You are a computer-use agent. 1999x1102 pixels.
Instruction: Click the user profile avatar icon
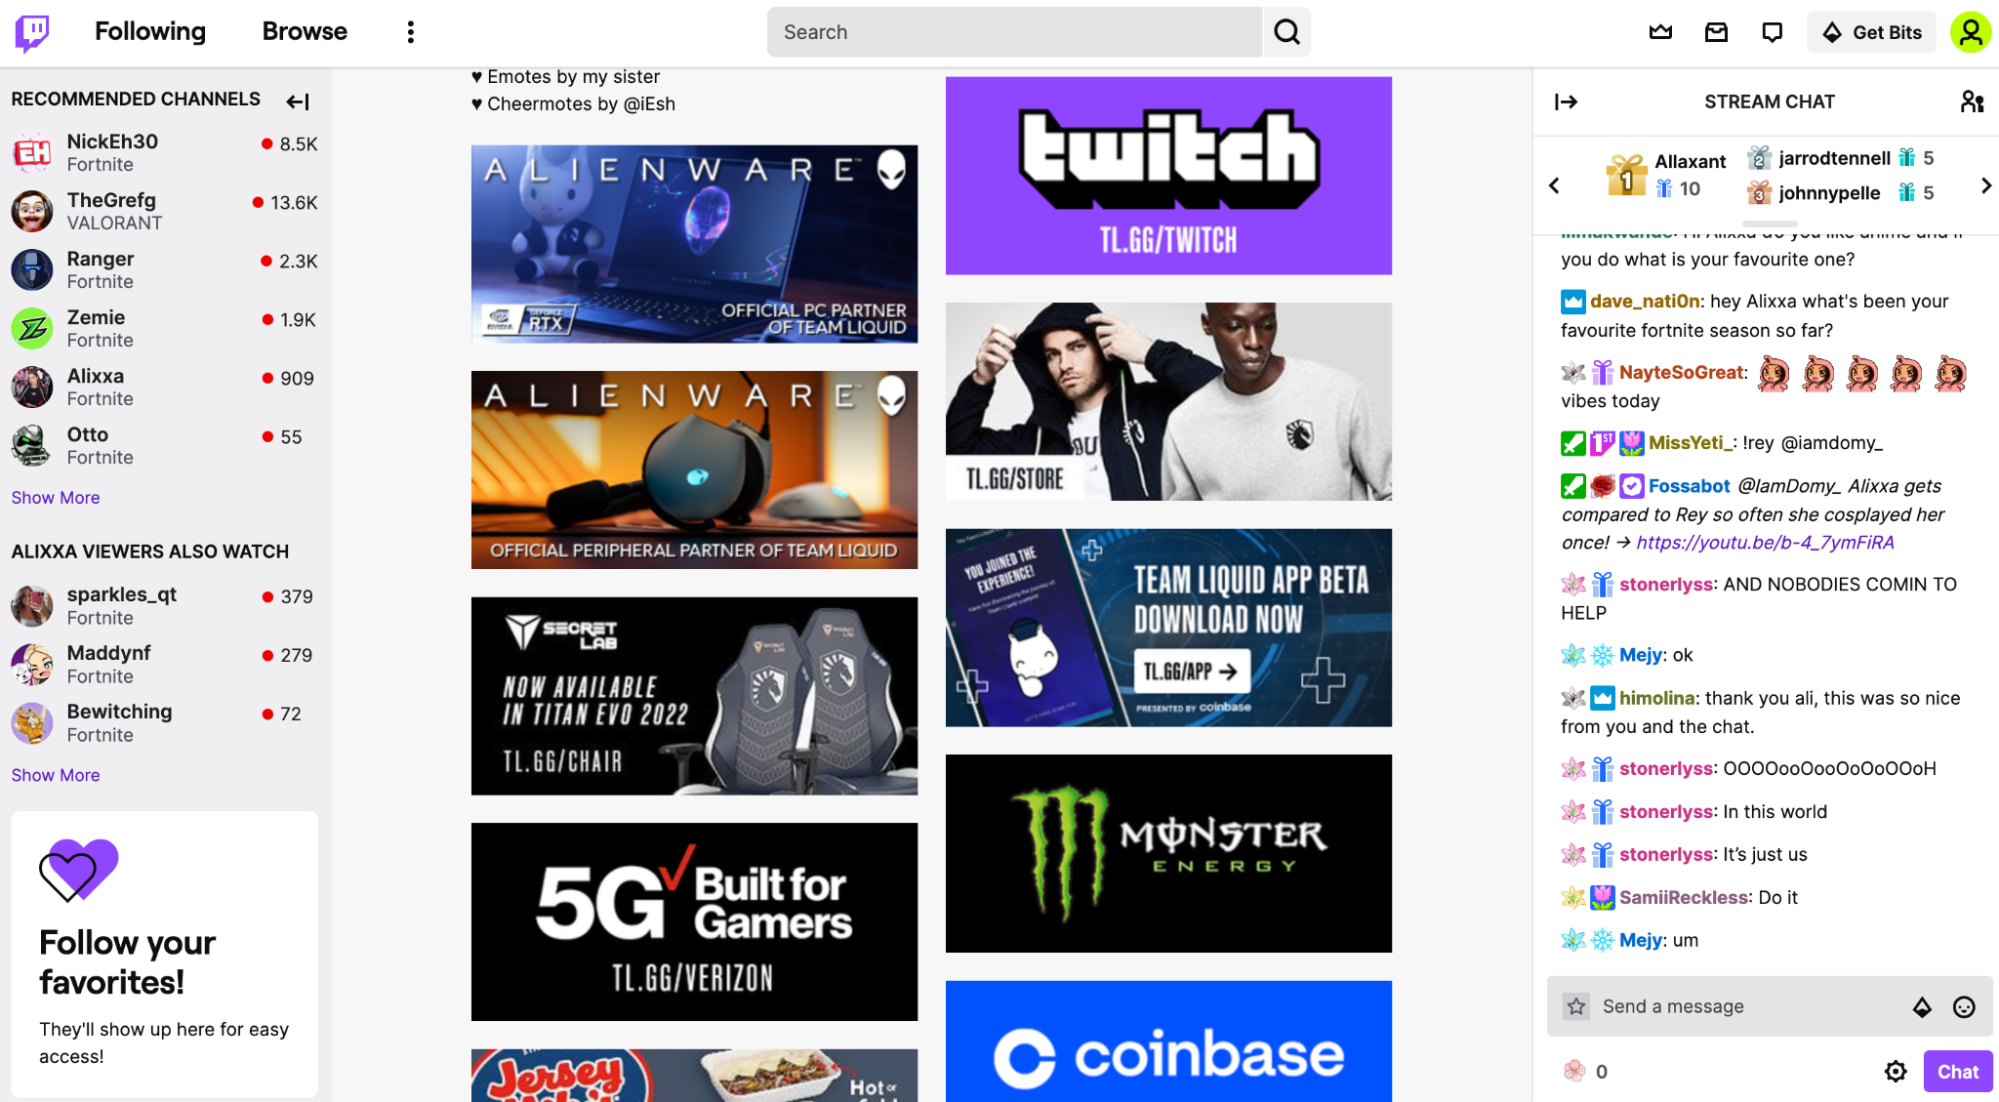pyautogui.click(x=1971, y=31)
